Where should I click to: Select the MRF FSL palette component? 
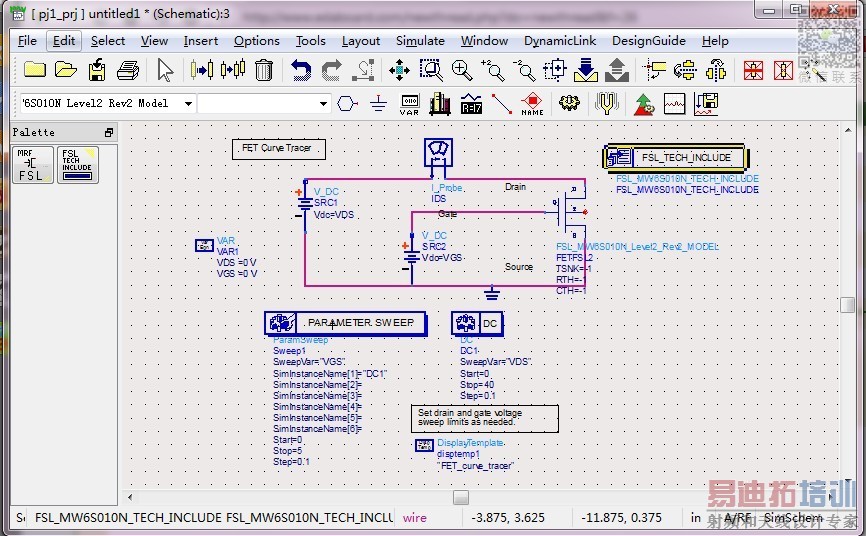[32, 165]
